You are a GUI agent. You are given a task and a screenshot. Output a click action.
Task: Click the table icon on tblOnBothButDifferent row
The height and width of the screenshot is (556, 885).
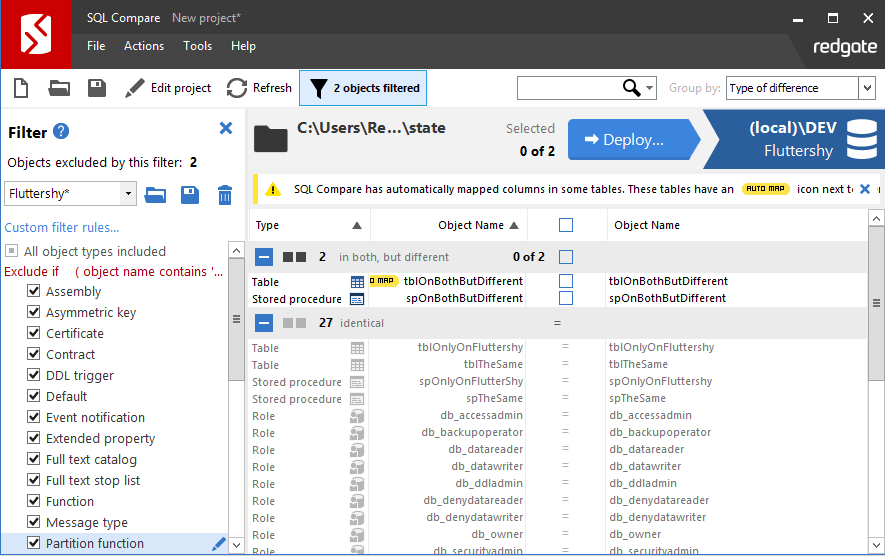pyautogui.click(x=357, y=282)
